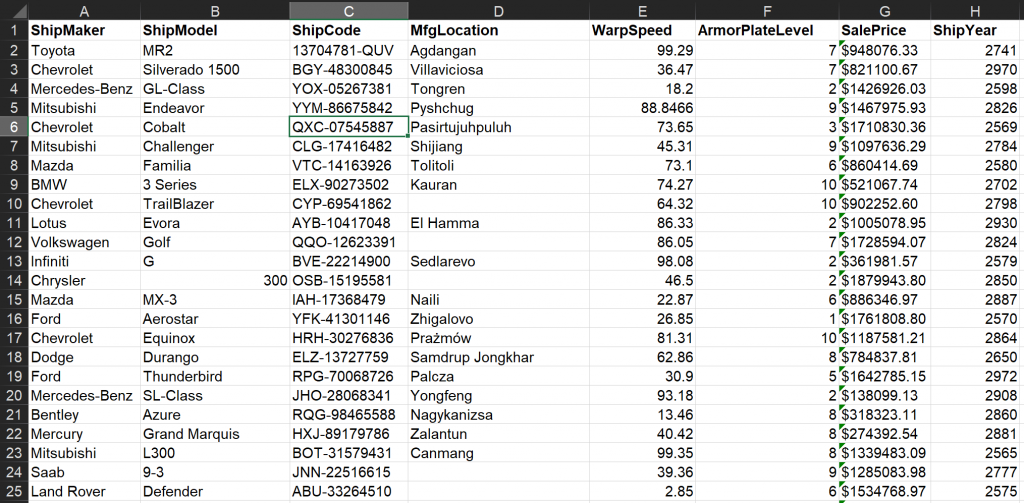This screenshot has height=503, width=1024.
Task: Select cell containing Sedlarevo
Action: (499, 261)
